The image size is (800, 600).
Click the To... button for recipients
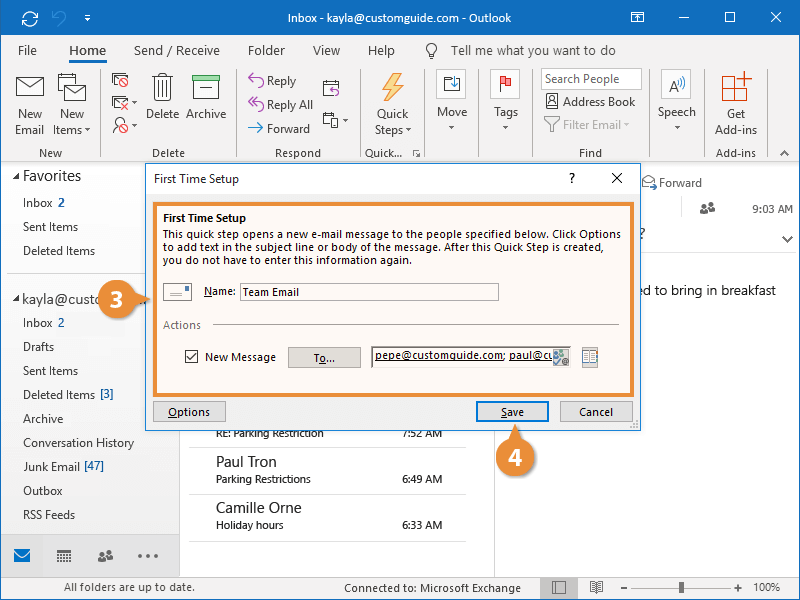click(x=324, y=357)
